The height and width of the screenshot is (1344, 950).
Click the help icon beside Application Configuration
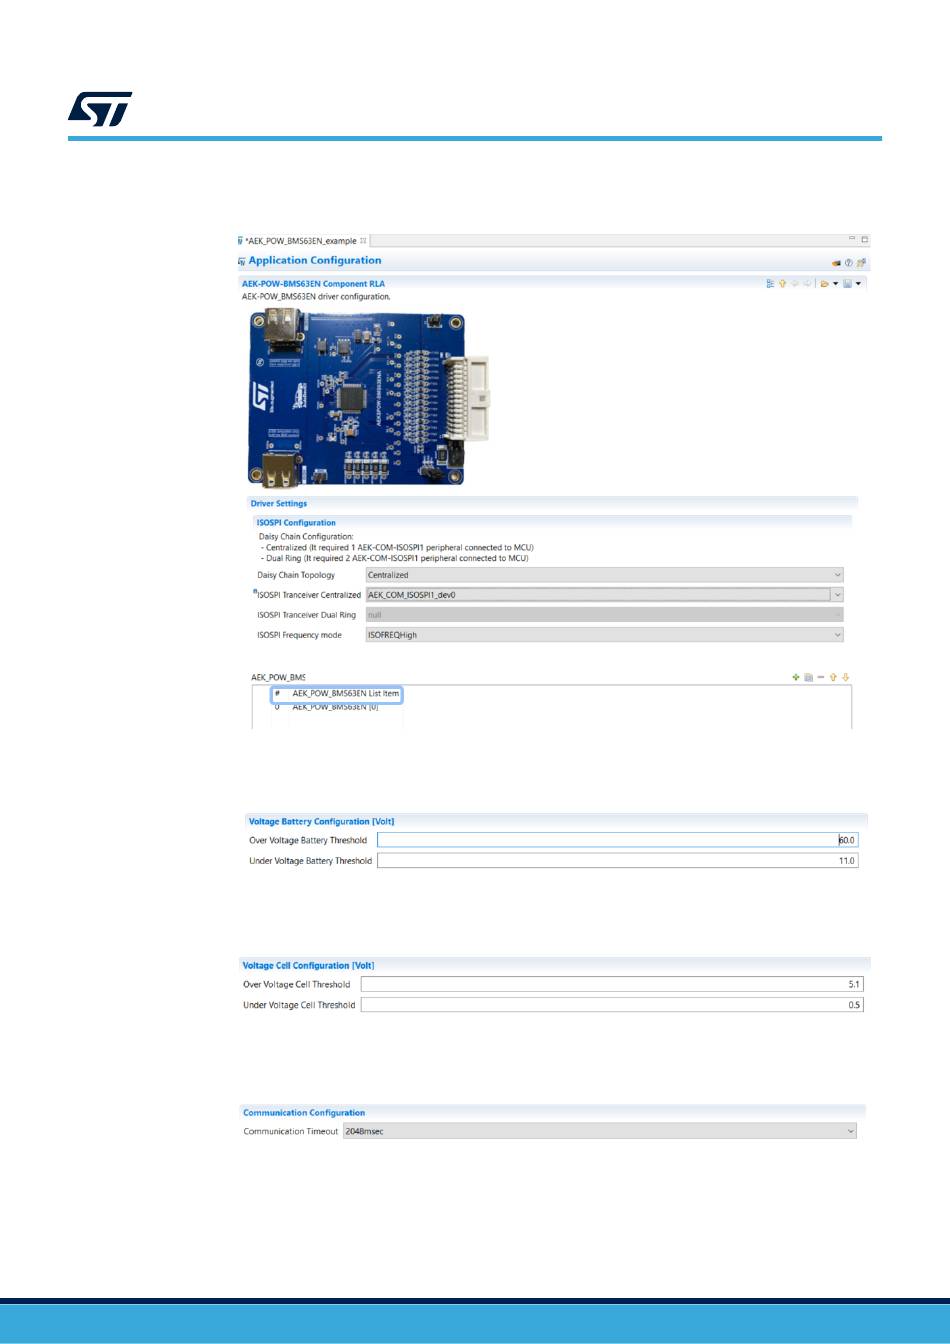pyautogui.click(x=849, y=263)
